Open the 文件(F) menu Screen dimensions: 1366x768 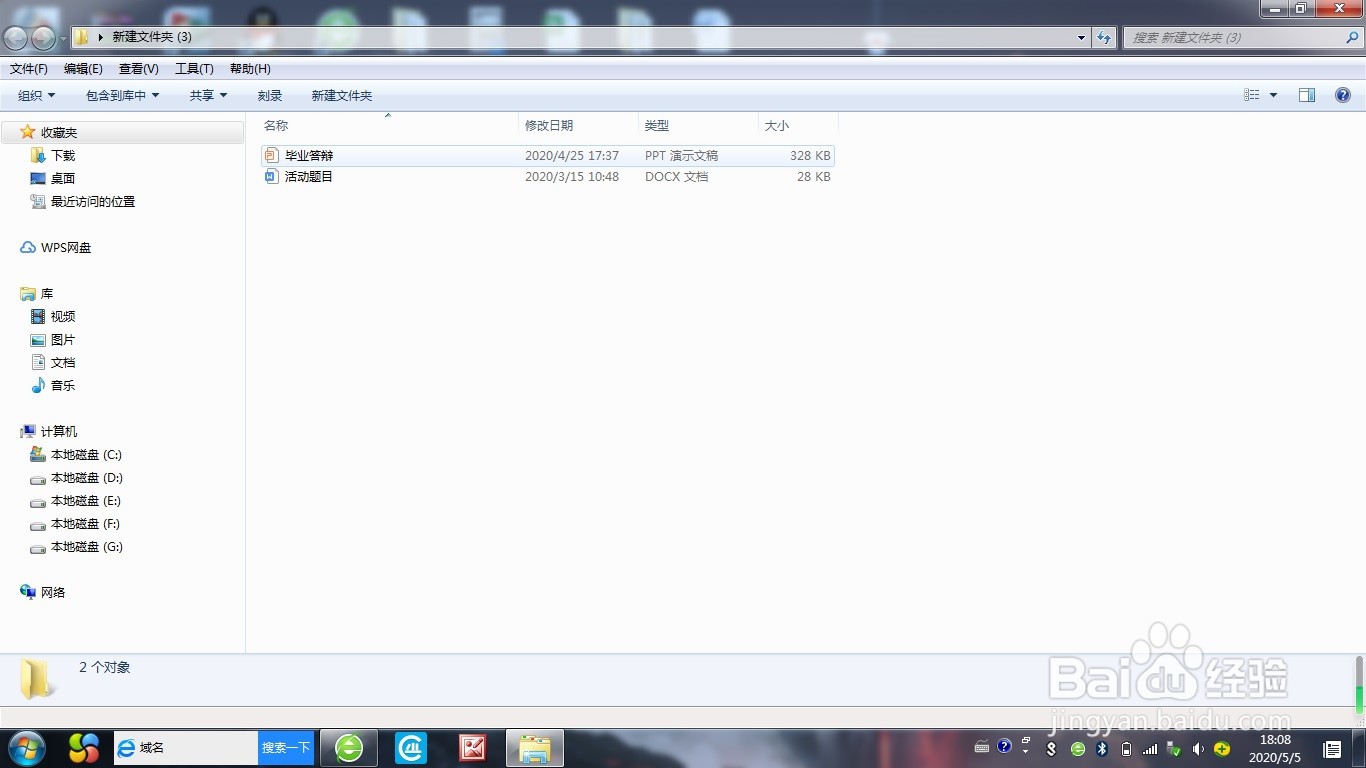(x=29, y=69)
